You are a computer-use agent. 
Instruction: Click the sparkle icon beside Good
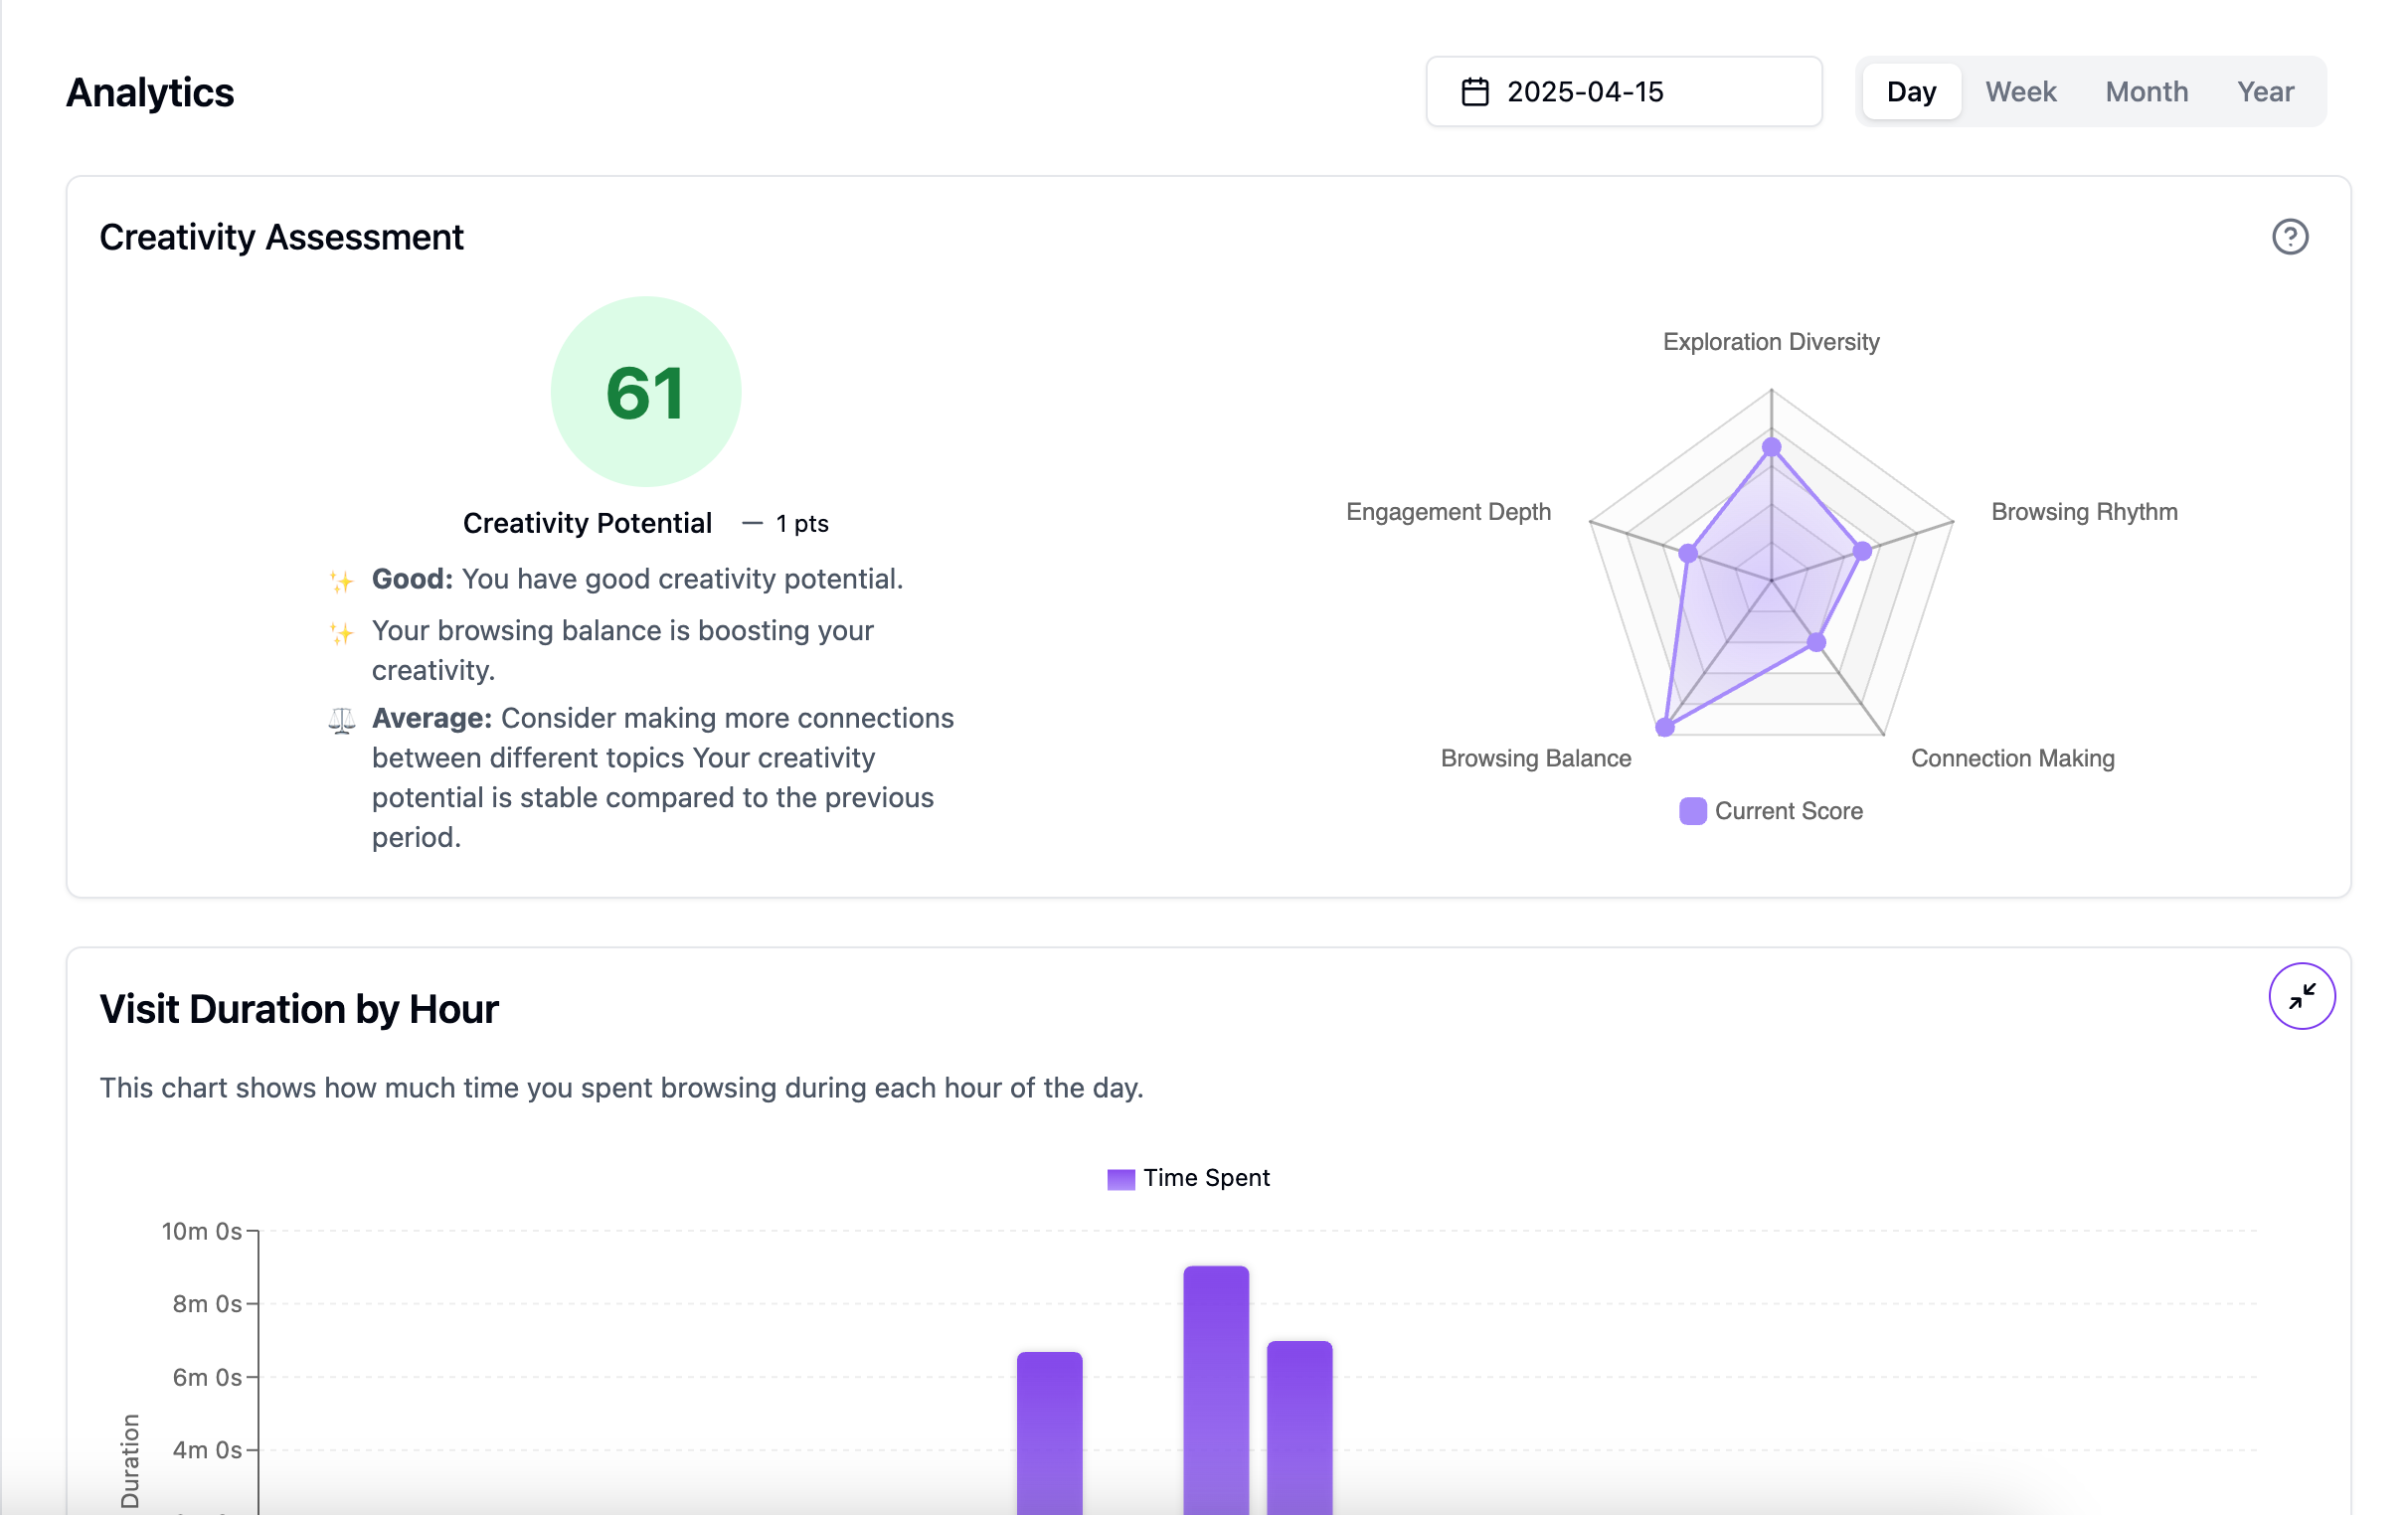[x=341, y=581]
